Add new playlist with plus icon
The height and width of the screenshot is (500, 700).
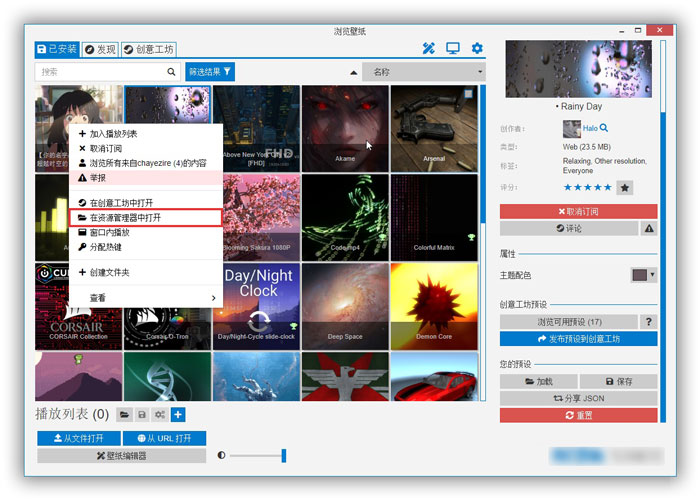point(177,414)
